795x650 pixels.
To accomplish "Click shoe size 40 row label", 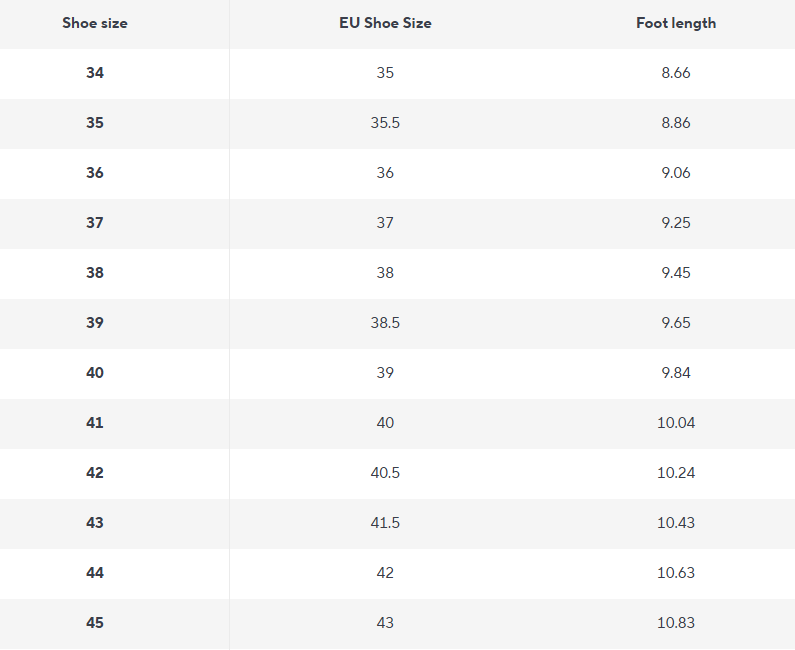I will (95, 373).
